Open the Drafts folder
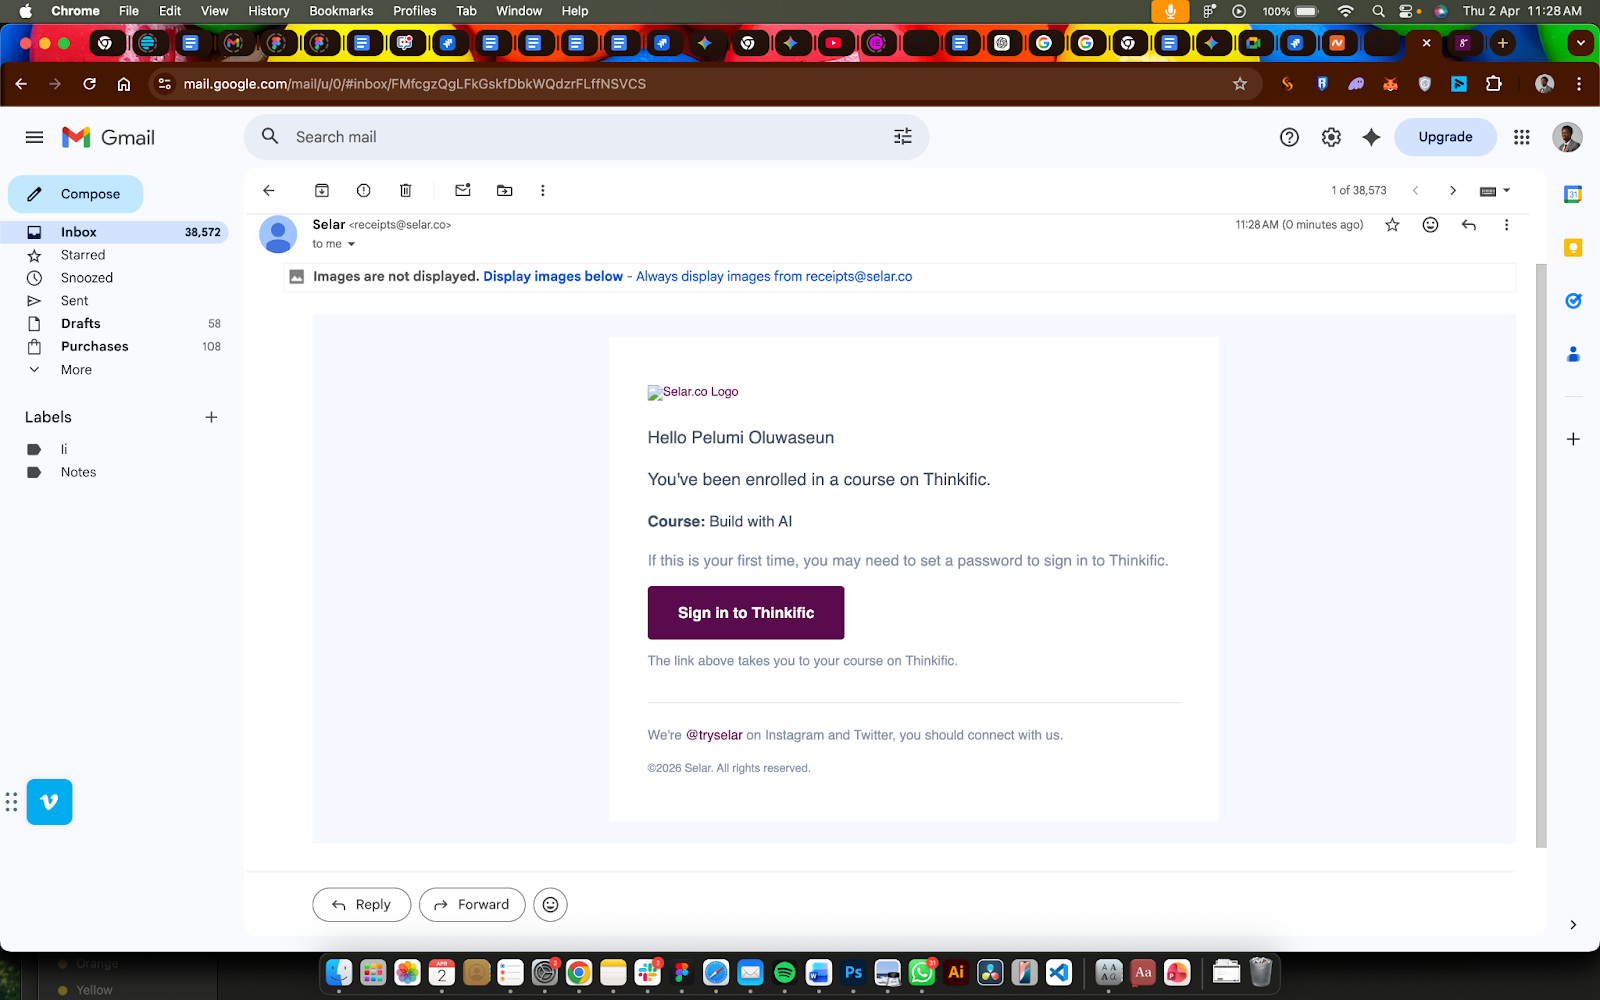Image resolution: width=1600 pixels, height=1000 pixels. pyautogui.click(x=81, y=324)
